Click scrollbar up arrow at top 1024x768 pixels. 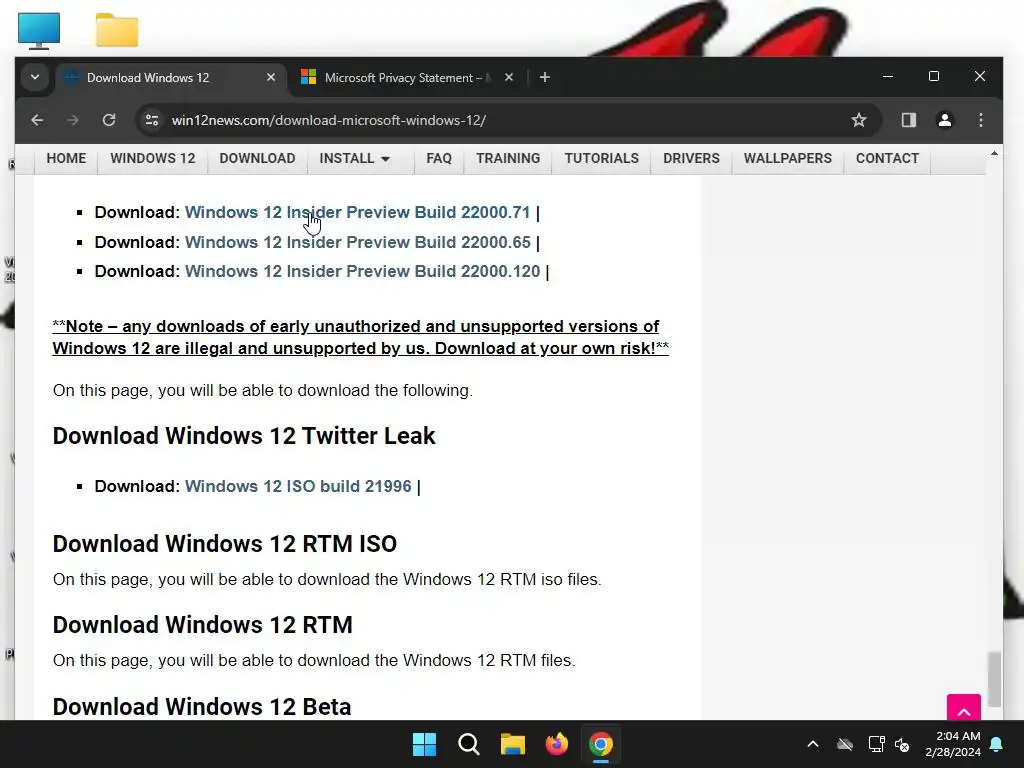994,153
